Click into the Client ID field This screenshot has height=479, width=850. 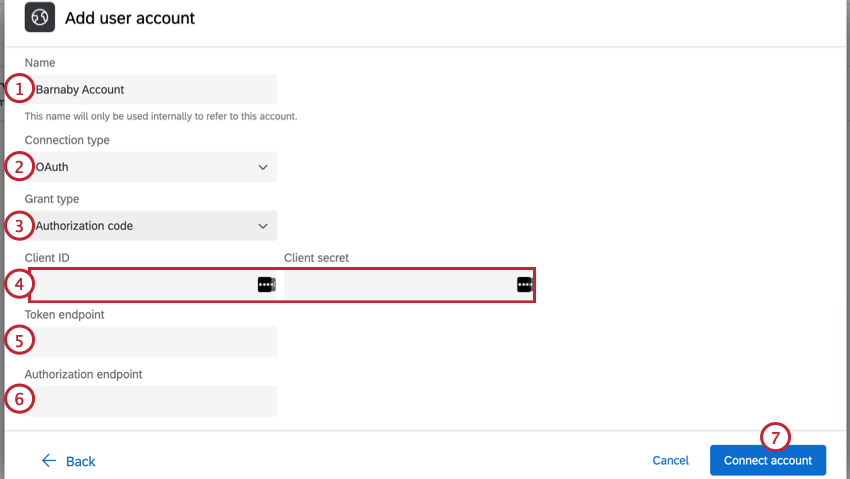(x=140, y=285)
